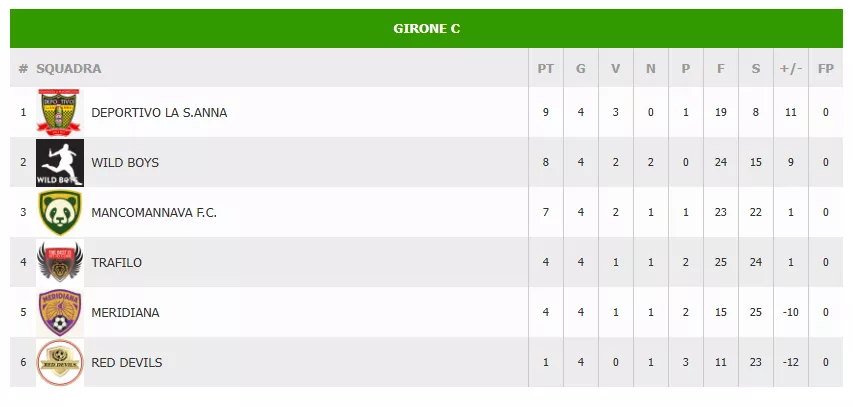Image resolution: width=853 pixels, height=407 pixels.
Task: Click the Meridiana purple shield logo
Action: [60, 312]
